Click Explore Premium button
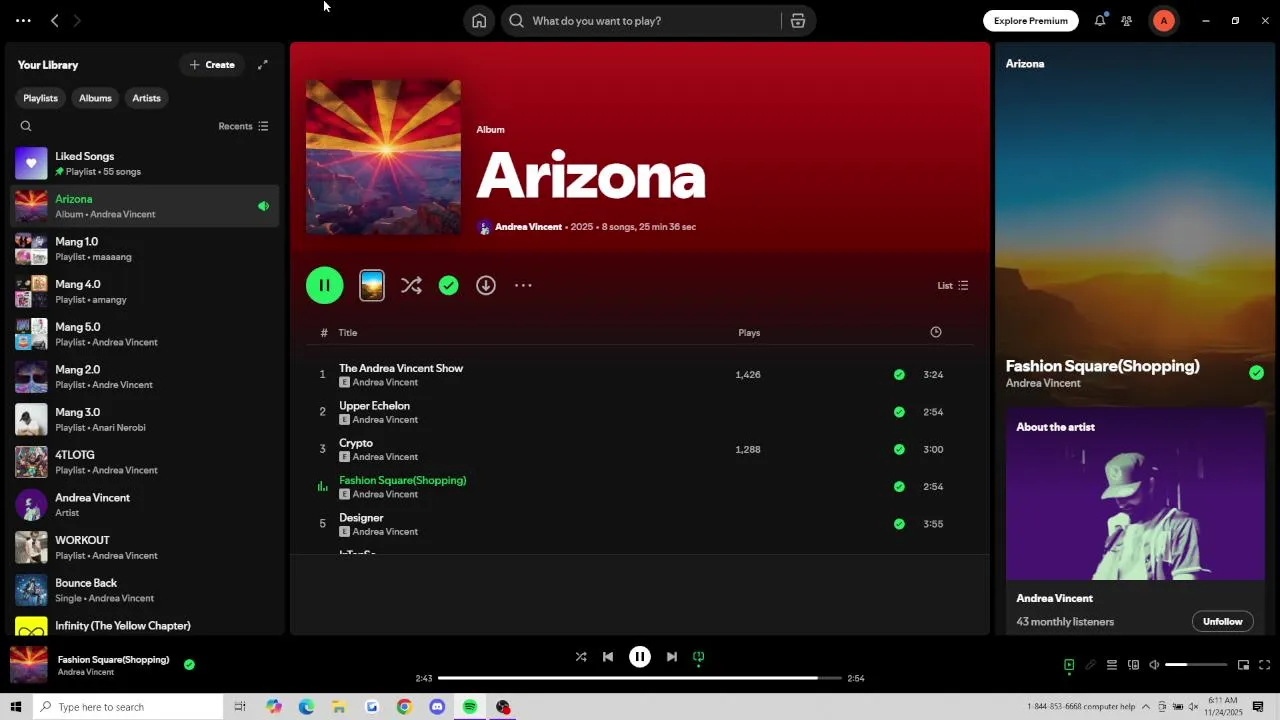The image size is (1280, 720). [1030, 21]
